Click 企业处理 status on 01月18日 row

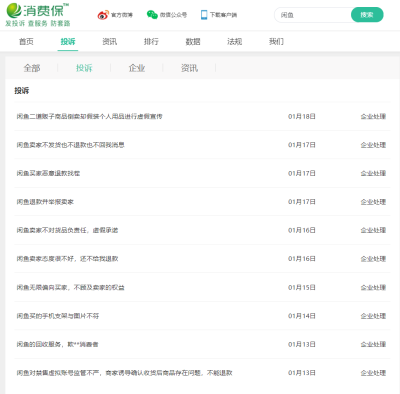coord(373,116)
